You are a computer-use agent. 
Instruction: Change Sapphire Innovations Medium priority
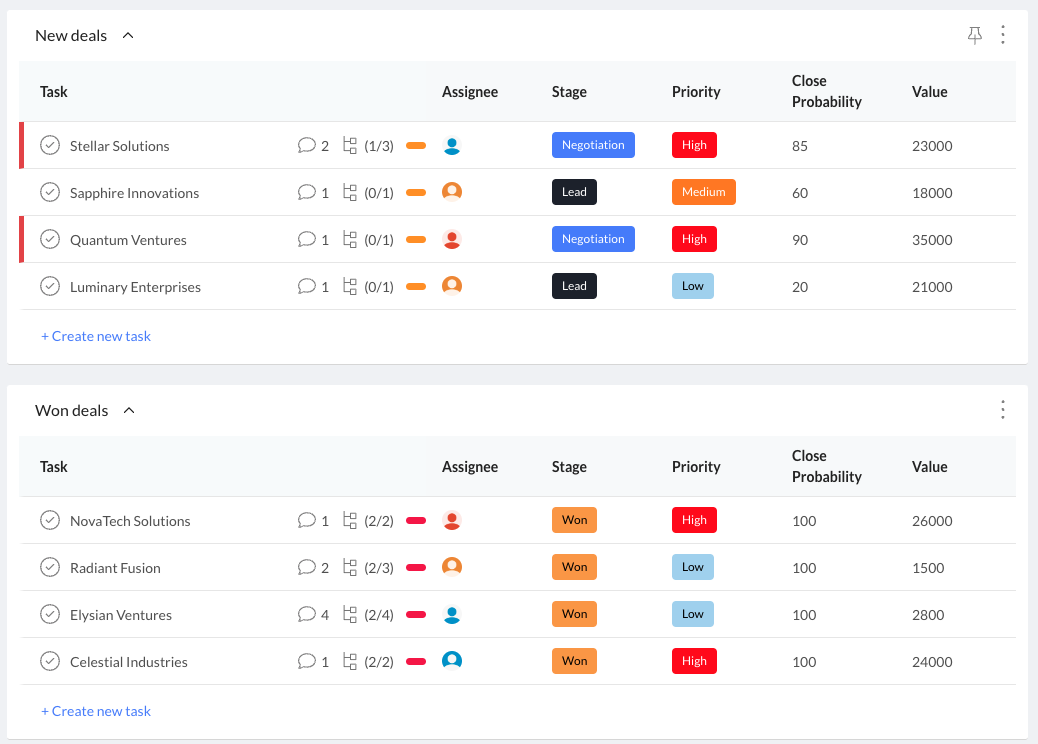click(x=704, y=192)
